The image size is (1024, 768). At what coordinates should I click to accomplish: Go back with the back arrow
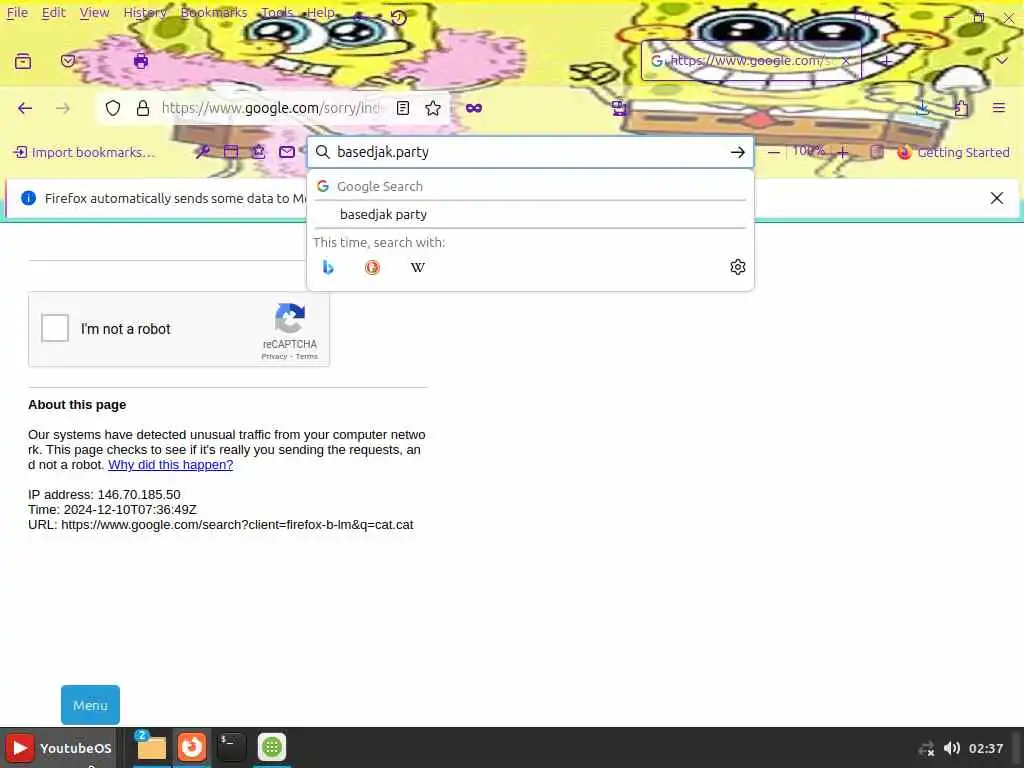tap(25, 108)
